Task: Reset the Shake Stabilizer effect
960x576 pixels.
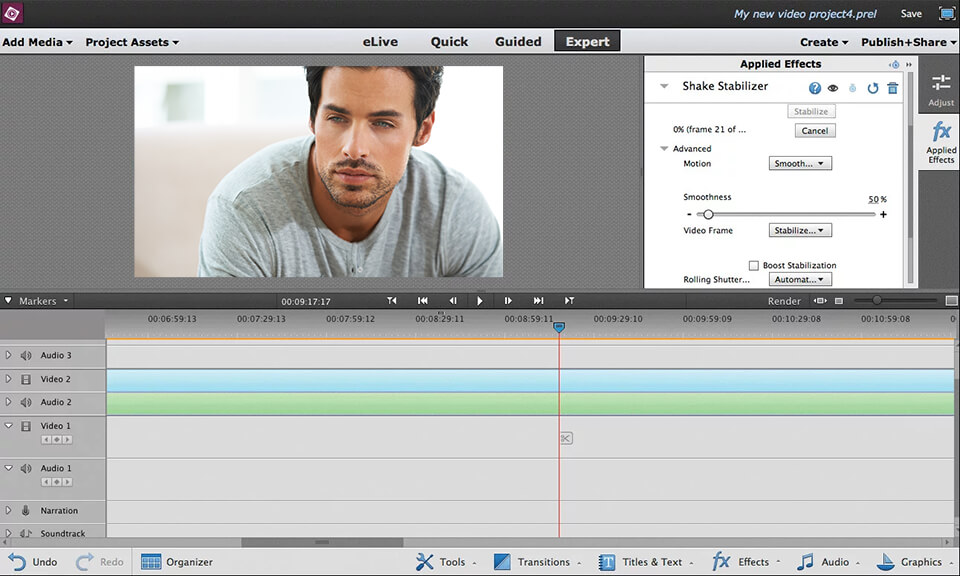Action: (x=872, y=88)
